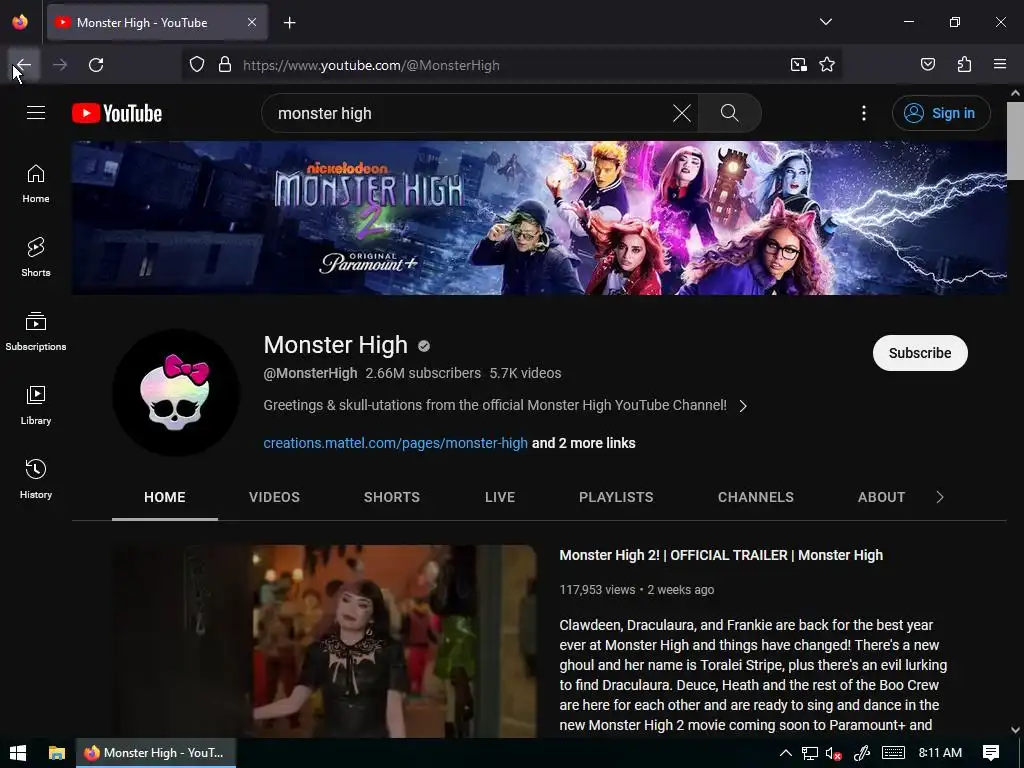
Task: Open 'Monster High 2! | OFFICIAL TRAILER' title
Action: click(721, 555)
